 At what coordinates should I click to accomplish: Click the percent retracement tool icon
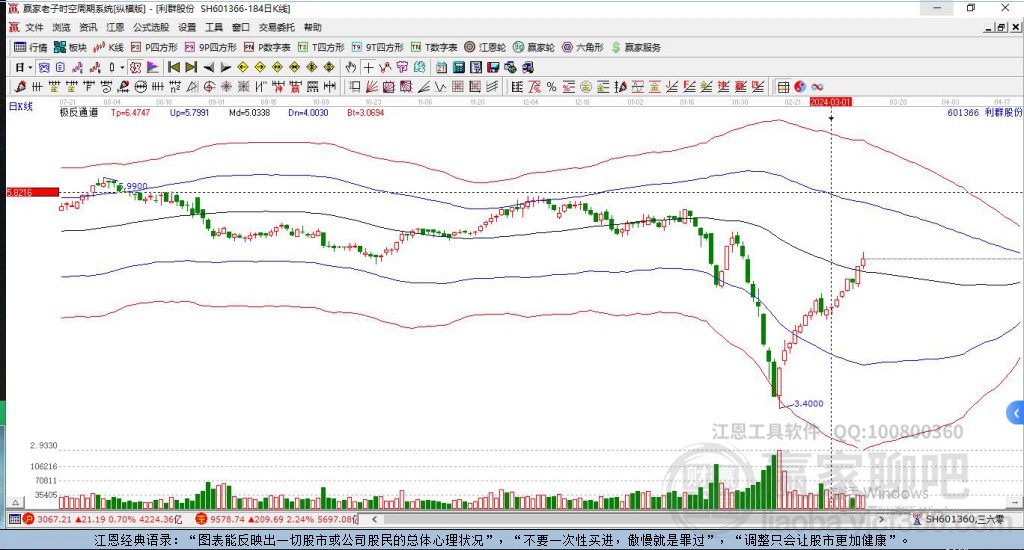coord(552,87)
